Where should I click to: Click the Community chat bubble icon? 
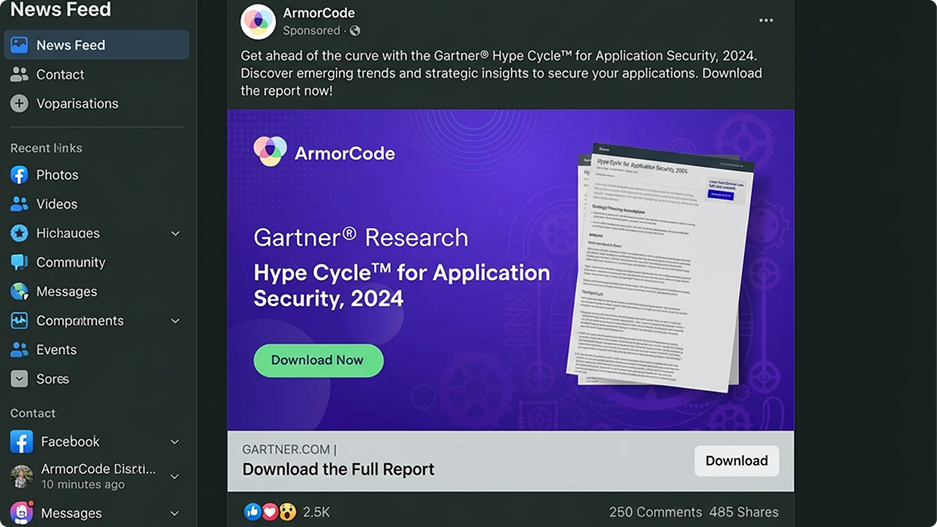point(19,262)
